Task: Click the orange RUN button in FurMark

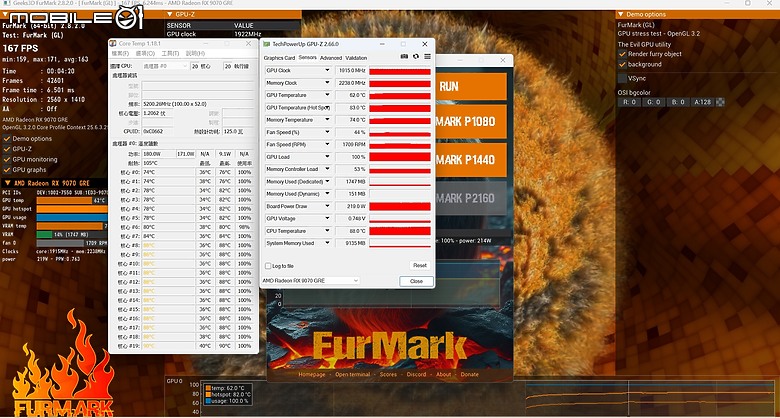Action: (x=471, y=87)
